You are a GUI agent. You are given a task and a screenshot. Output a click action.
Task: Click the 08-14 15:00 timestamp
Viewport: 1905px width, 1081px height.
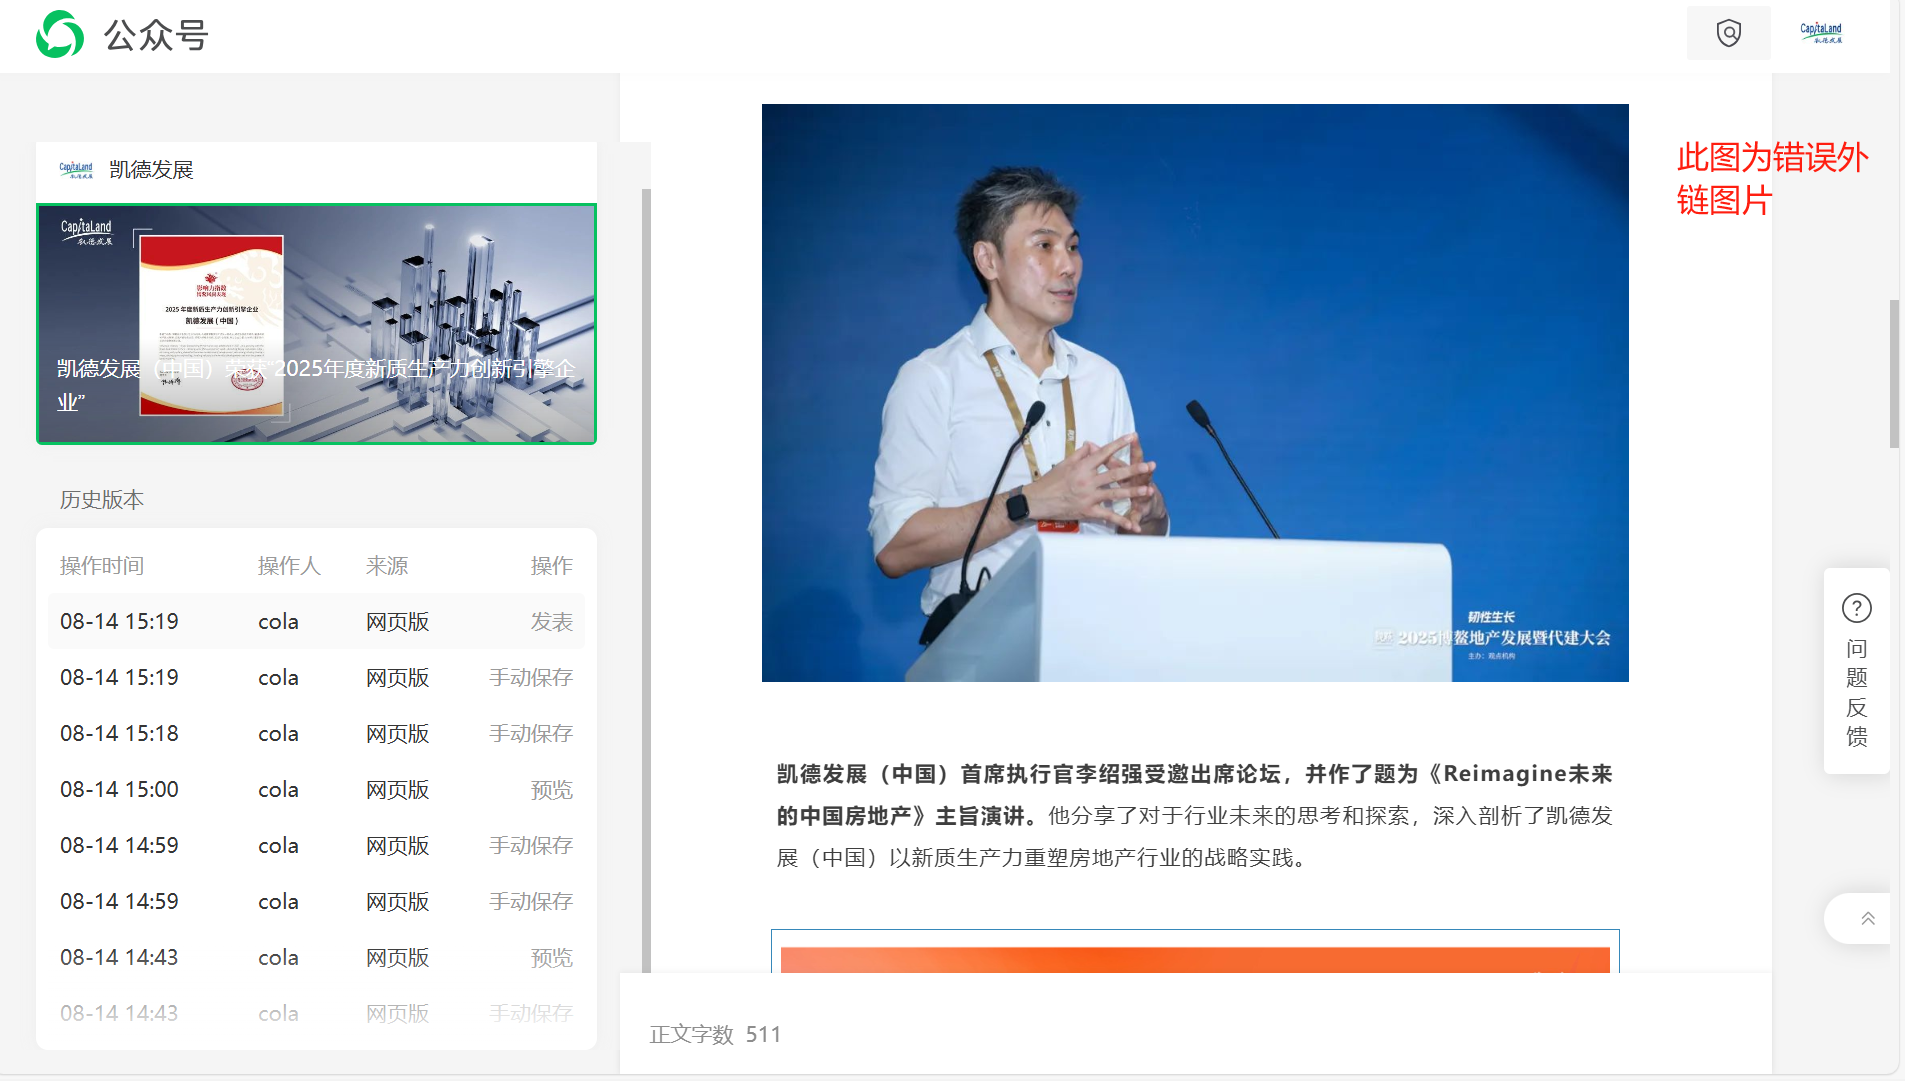click(x=119, y=790)
